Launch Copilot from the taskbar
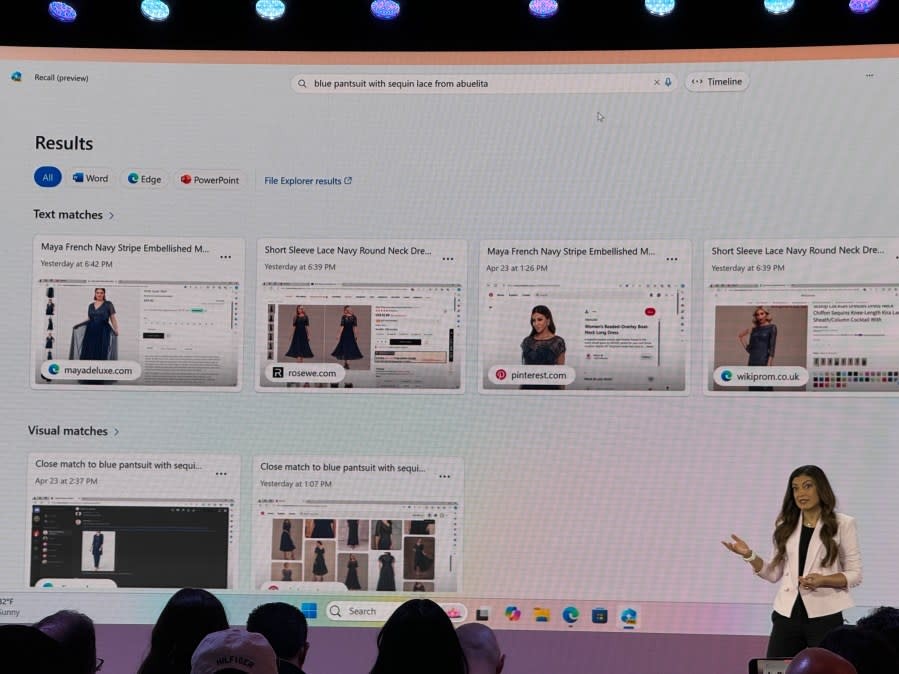The image size is (899, 674). click(x=513, y=614)
